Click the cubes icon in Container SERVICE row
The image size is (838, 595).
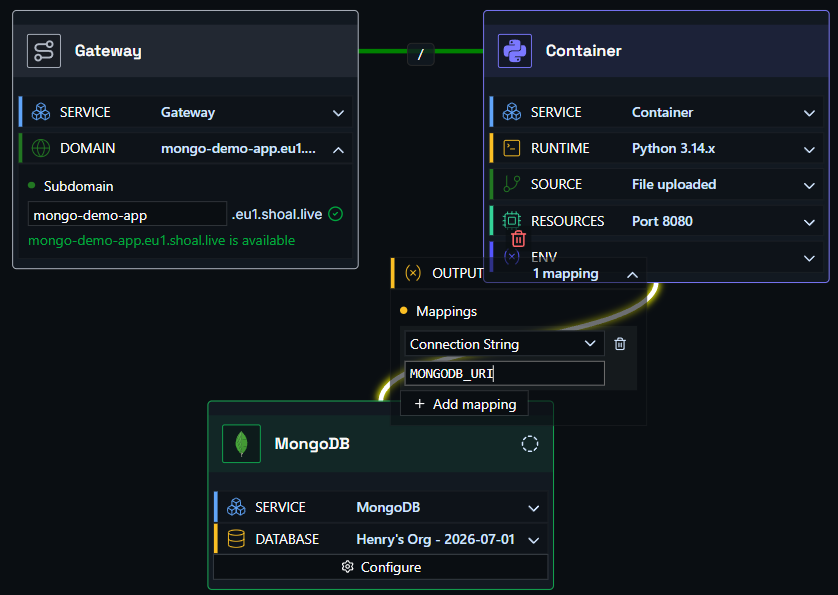pos(512,112)
